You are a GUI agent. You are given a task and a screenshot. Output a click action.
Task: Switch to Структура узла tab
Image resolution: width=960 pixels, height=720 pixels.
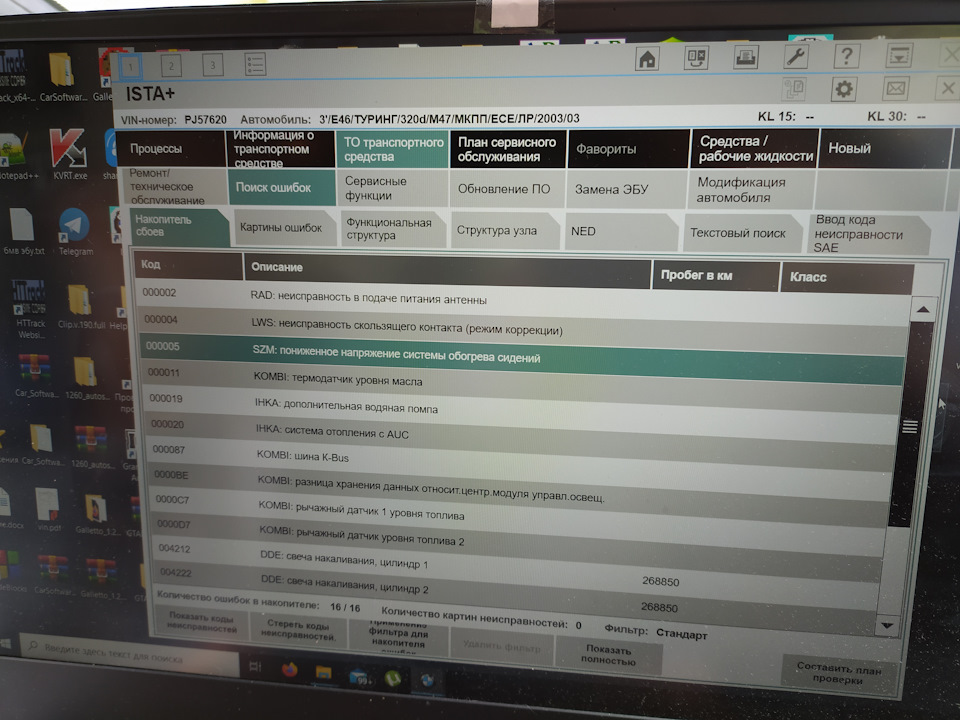point(504,230)
